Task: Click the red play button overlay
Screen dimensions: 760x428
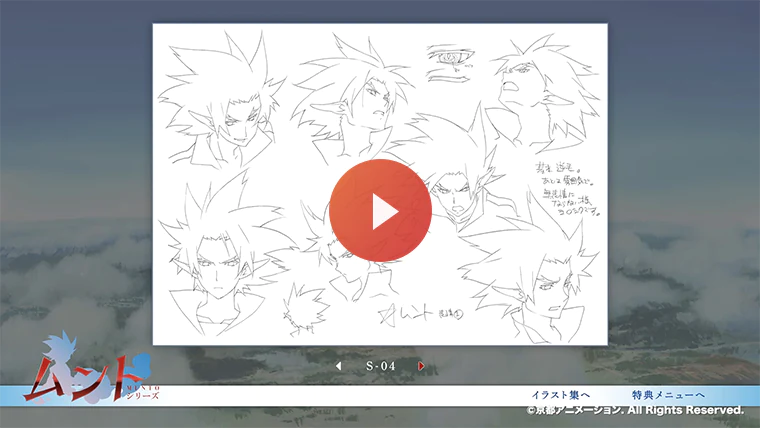Action: [x=380, y=210]
